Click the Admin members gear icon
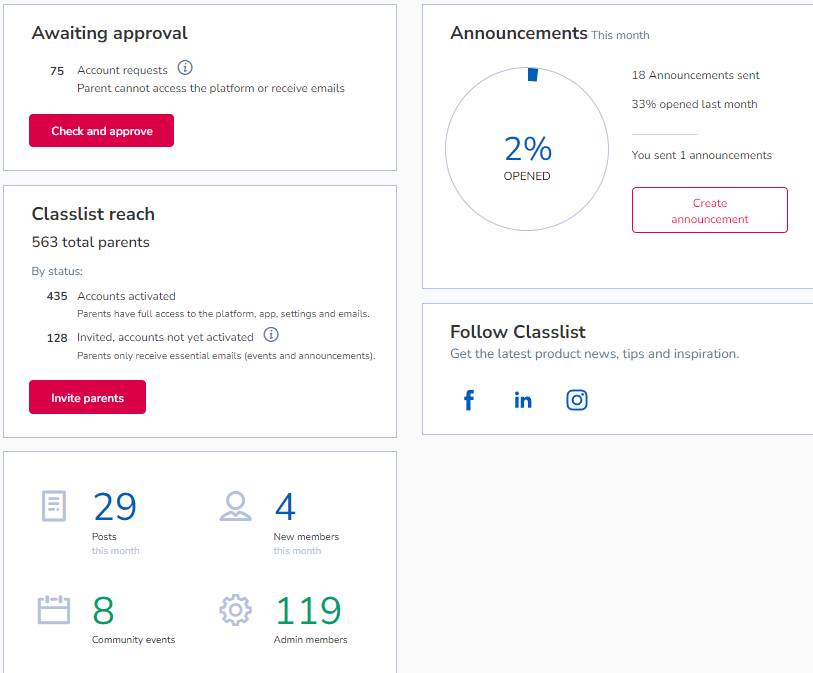This screenshot has width=813, height=673. point(235,610)
